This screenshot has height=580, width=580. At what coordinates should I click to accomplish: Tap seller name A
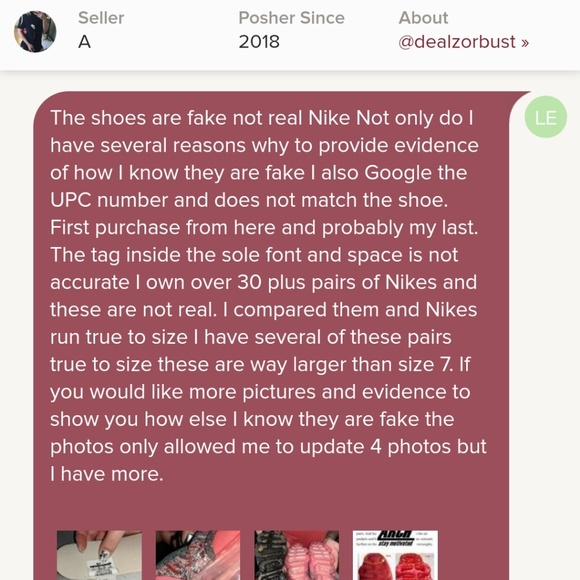coord(84,42)
